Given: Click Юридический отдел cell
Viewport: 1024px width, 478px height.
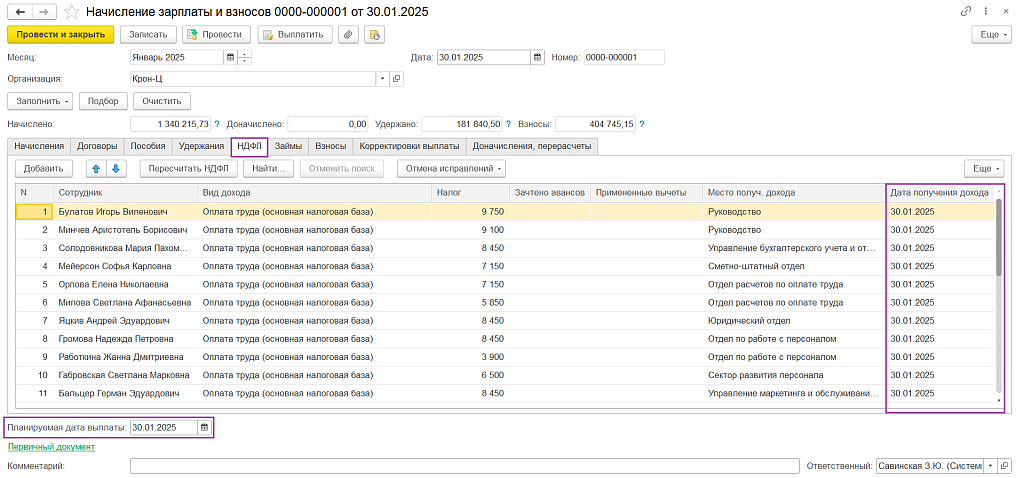Looking at the screenshot, I should click(x=794, y=321).
